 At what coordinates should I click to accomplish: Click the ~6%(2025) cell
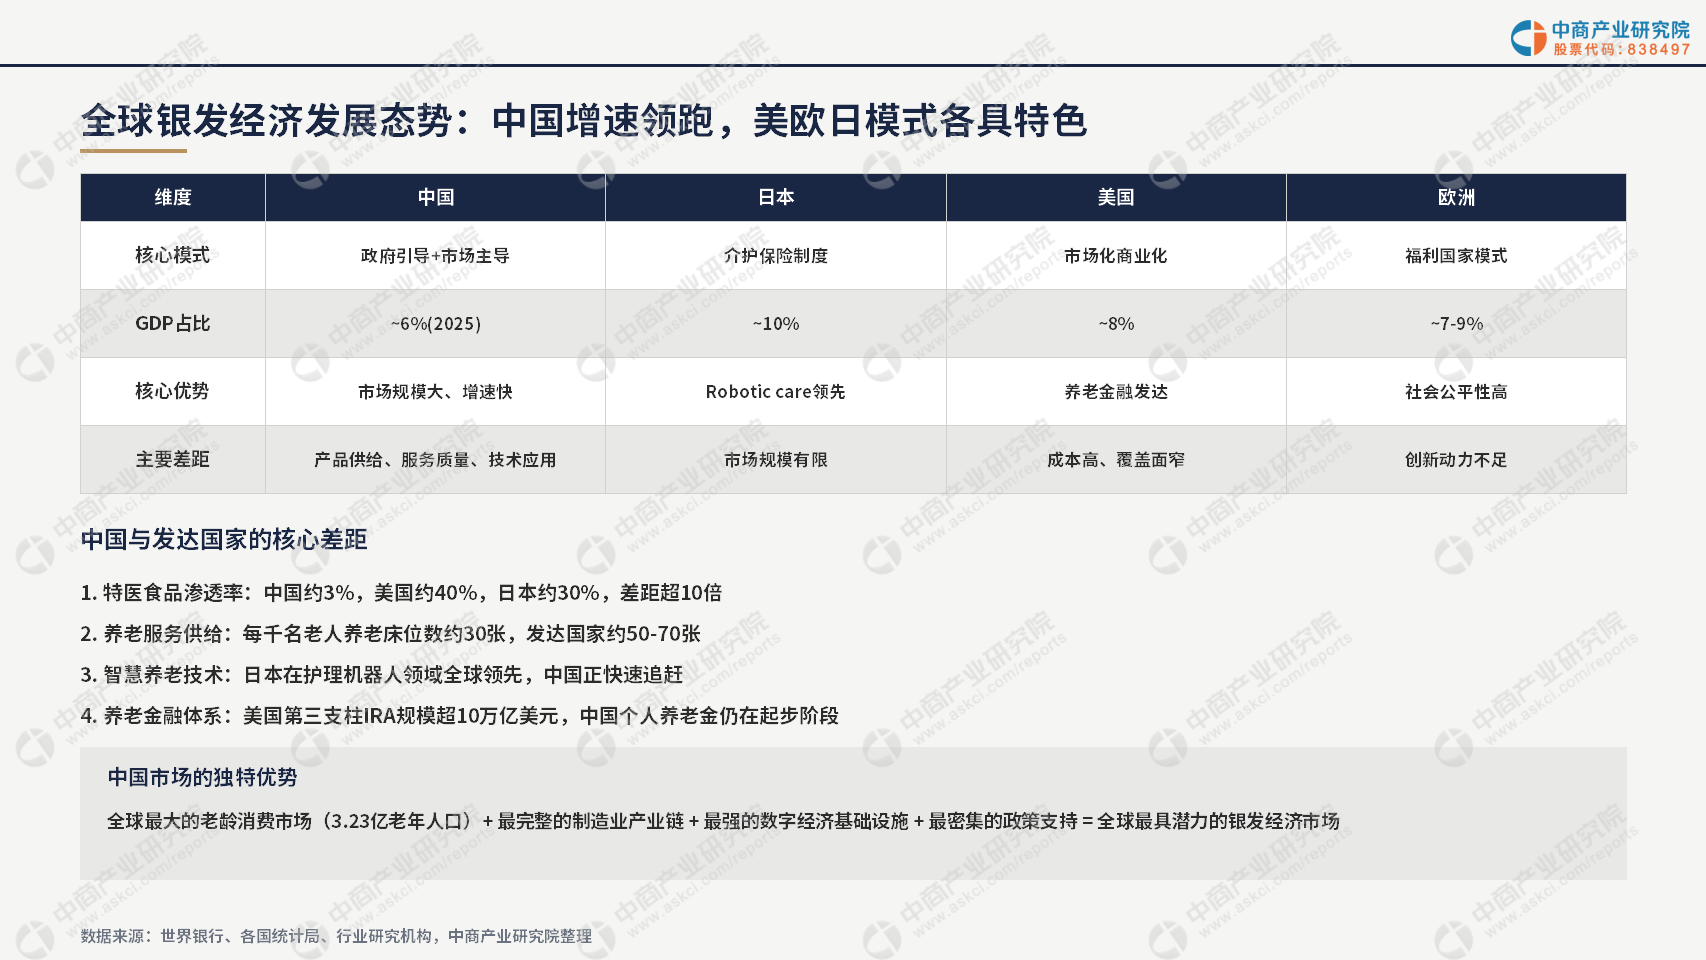pos(436,323)
